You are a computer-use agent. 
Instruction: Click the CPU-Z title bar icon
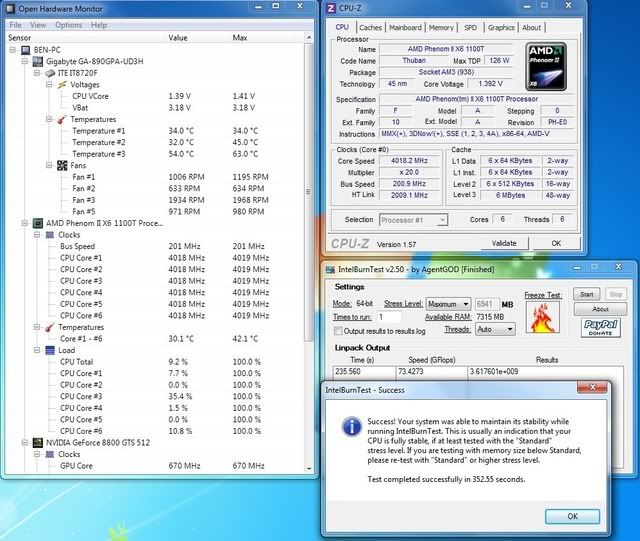tap(331, 8)
